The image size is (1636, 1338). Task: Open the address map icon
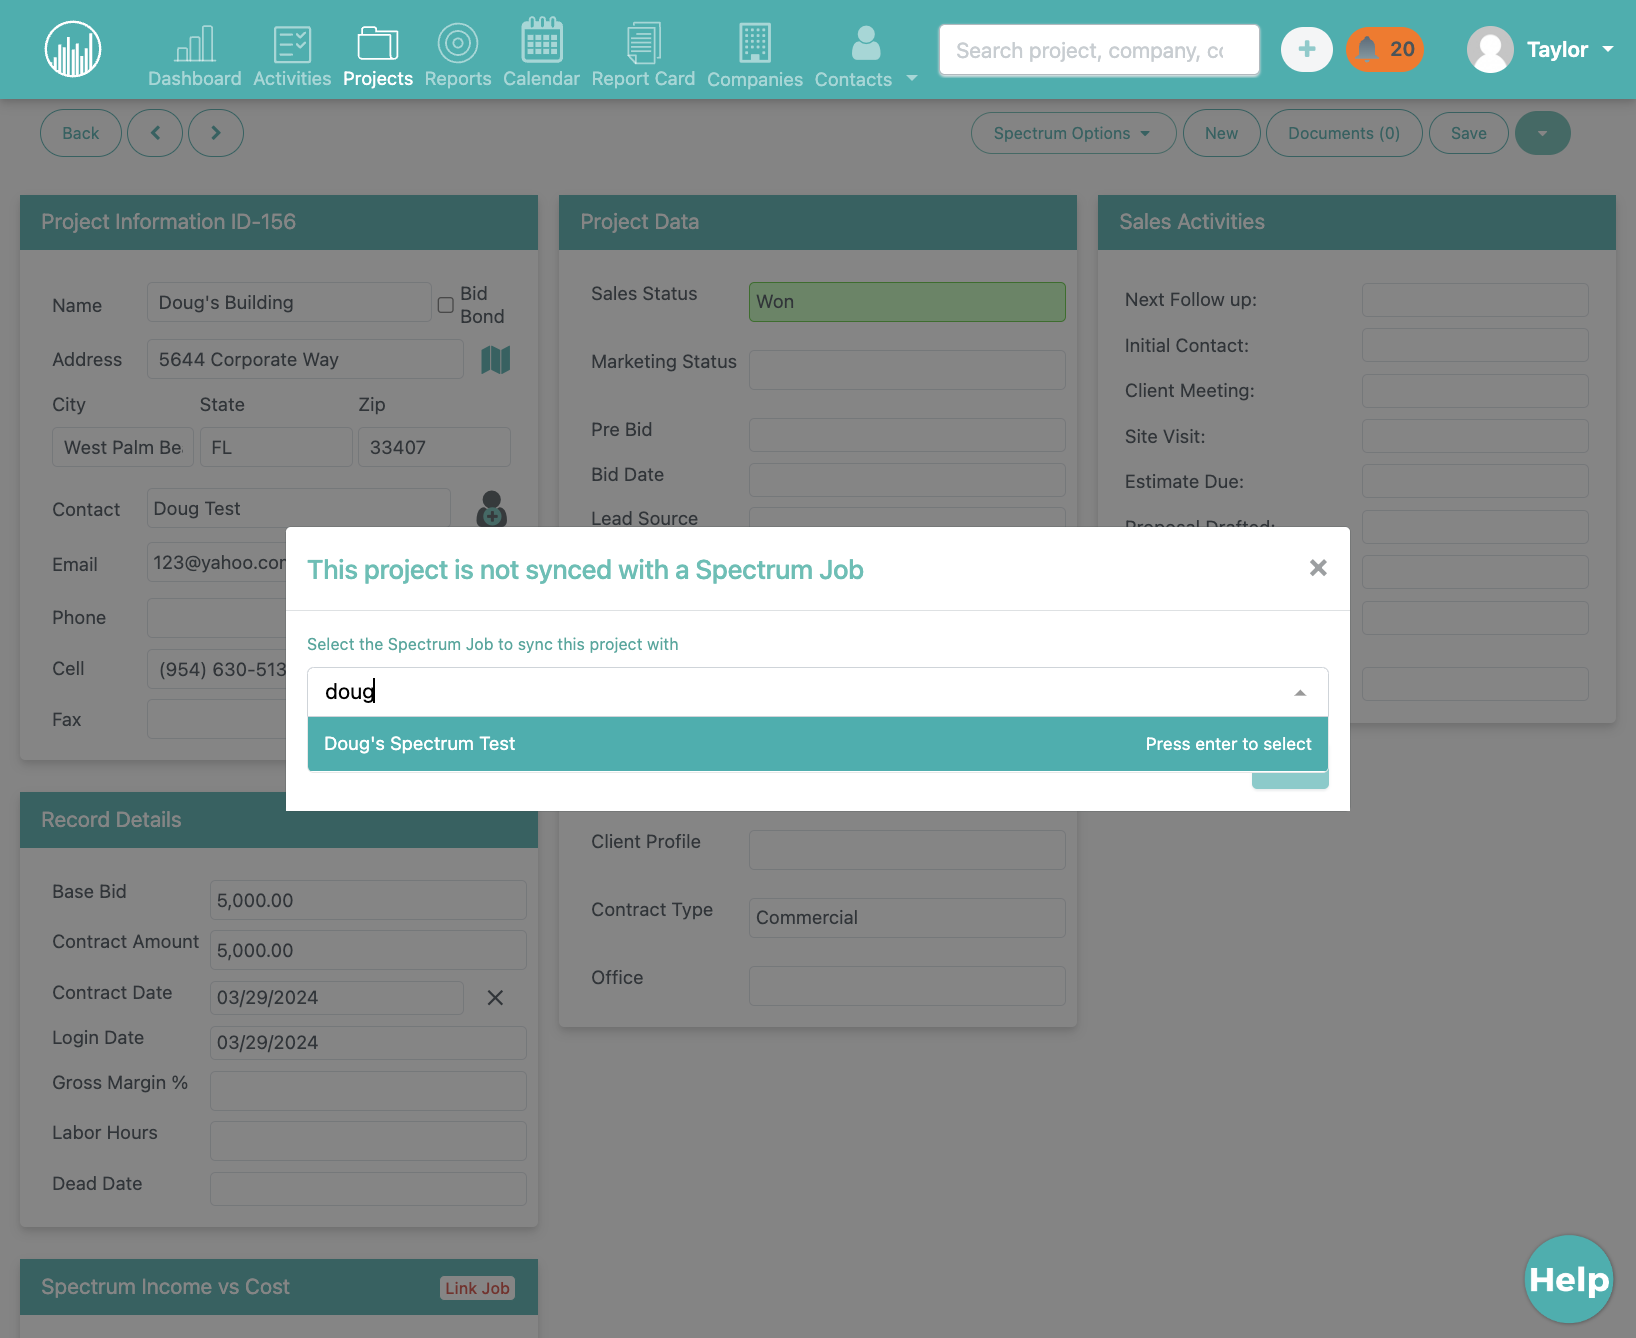pos(496,360)
